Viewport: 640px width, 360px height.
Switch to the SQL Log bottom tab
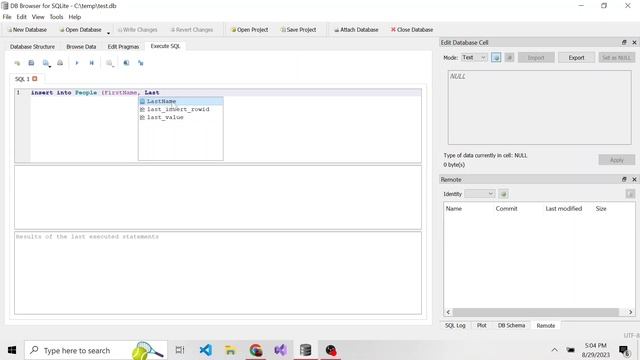pyautogui.click(x=455, y=325)
